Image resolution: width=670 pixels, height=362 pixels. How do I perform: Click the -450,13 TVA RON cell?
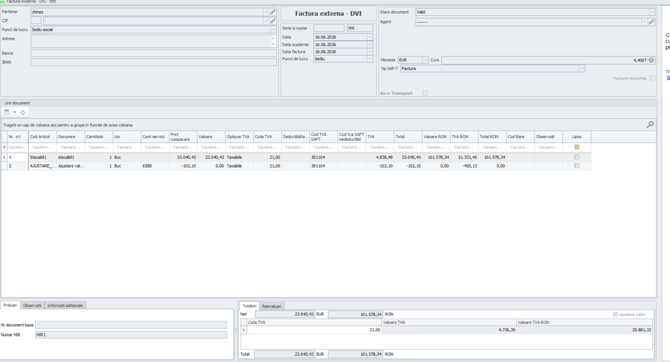tap(464, 166)
